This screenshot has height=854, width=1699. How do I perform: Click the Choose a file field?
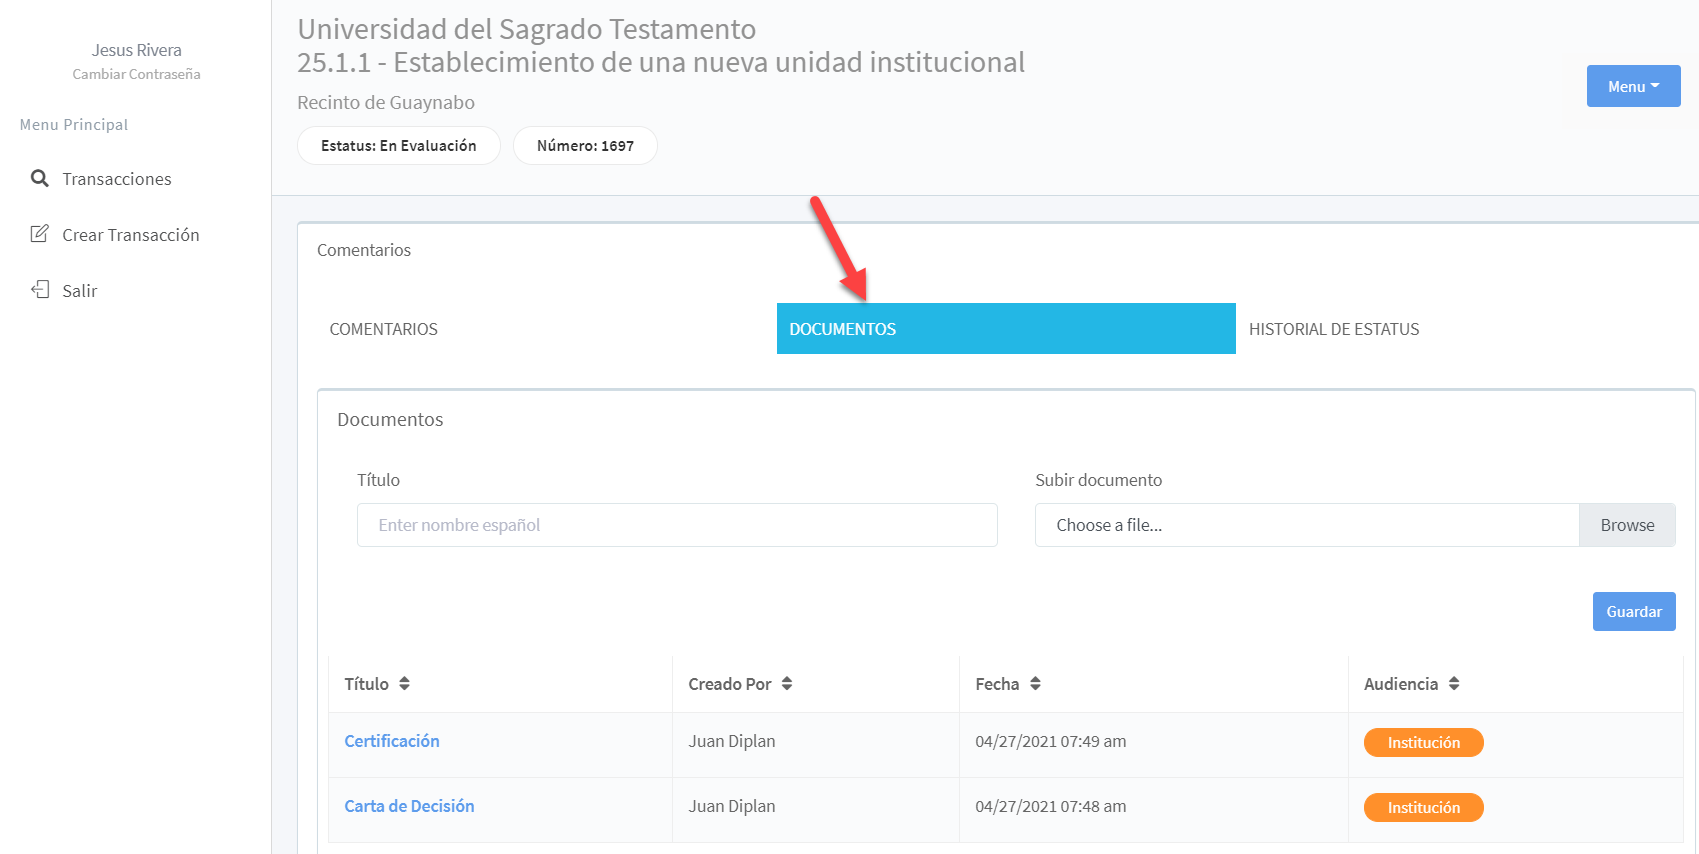click(1307, 525)
